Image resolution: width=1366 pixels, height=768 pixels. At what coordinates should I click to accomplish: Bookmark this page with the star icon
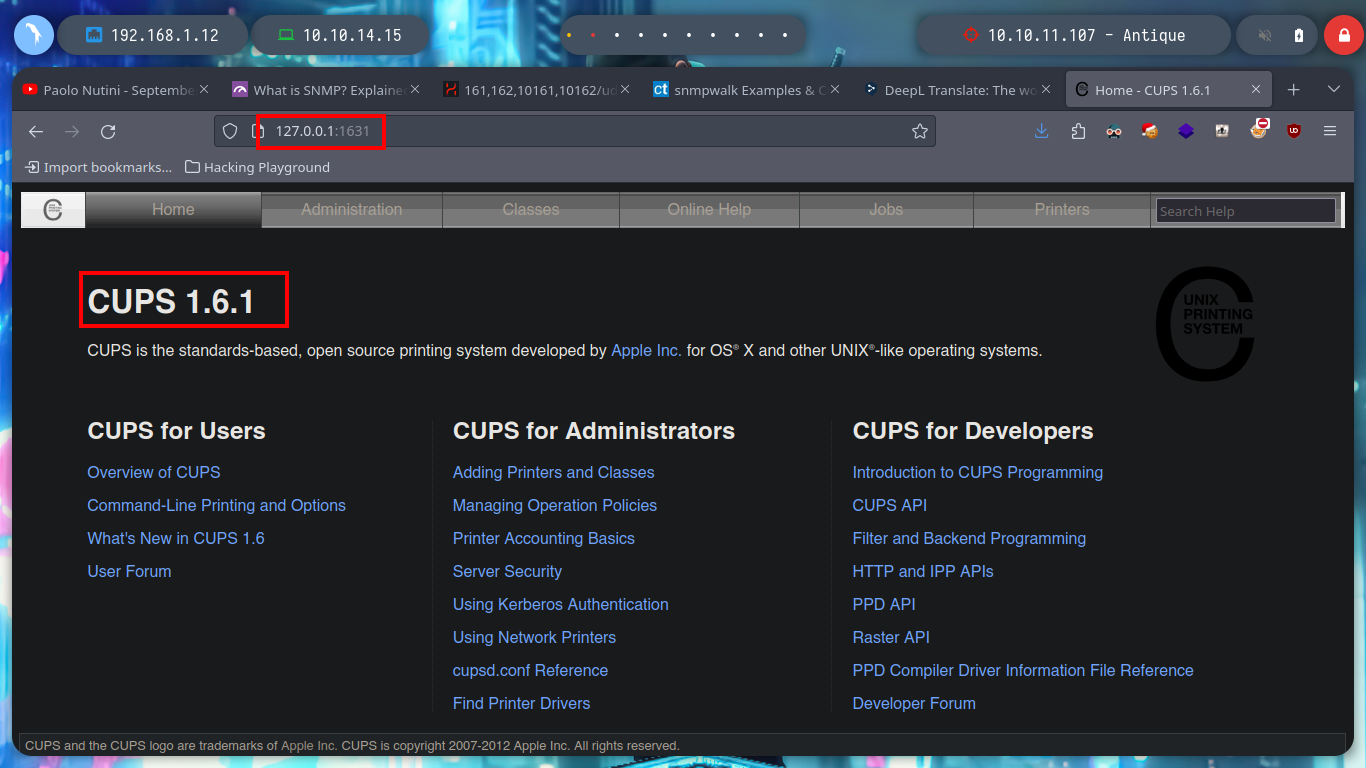(x=919, y=131)
